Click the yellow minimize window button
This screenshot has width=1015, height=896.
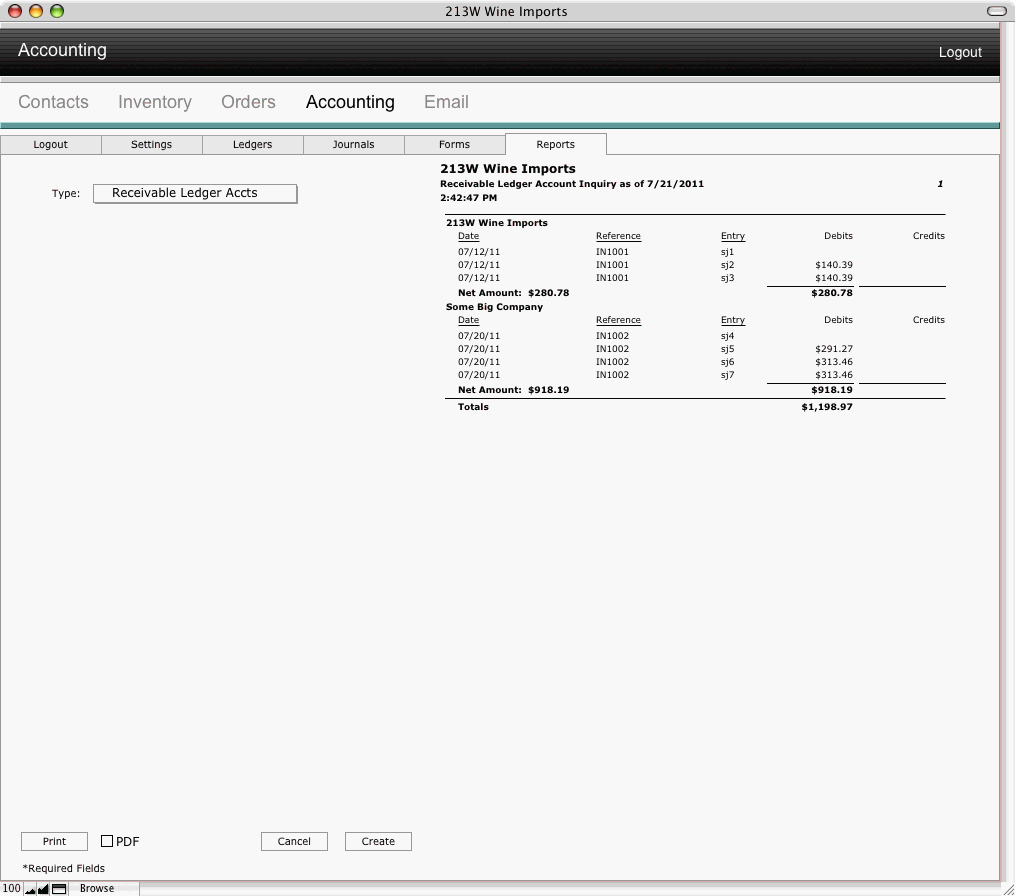[x=36, y=11]
